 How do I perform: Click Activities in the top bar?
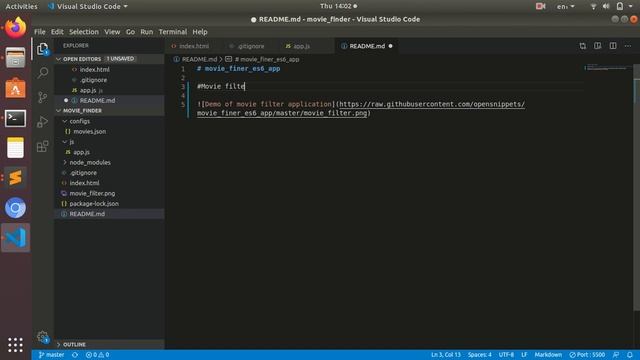[21, 6]
